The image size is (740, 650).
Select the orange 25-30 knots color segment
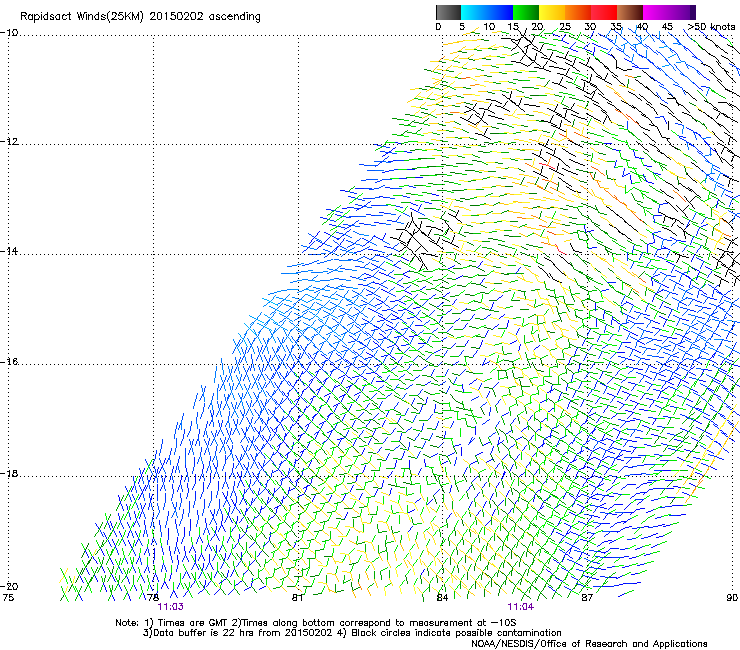click(x=578, y=12)
